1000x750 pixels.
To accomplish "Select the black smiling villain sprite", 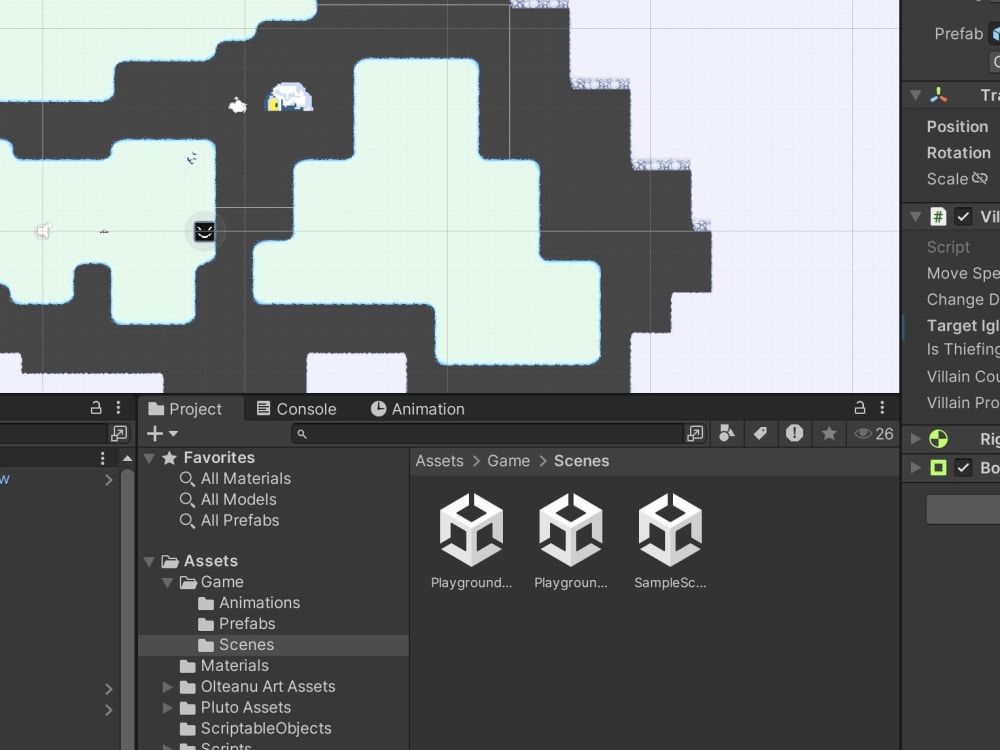I will click(x=204, y=231).
